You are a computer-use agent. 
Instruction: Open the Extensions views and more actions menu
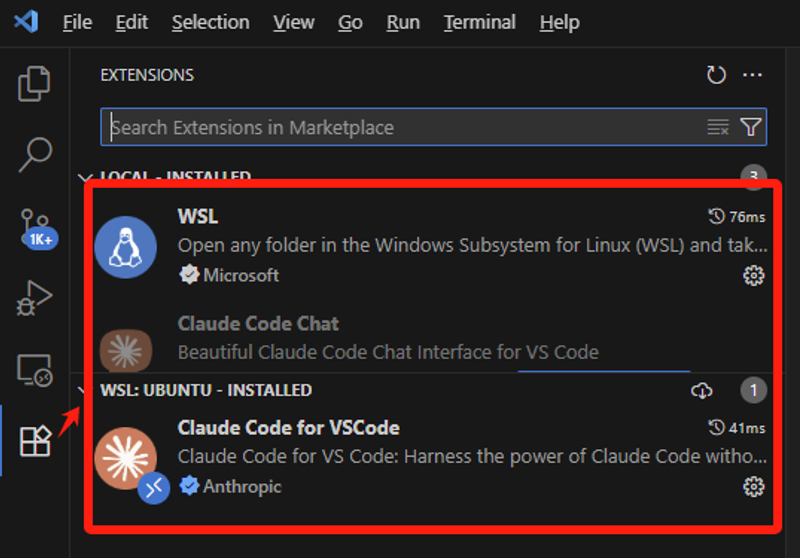pos(752,75)
